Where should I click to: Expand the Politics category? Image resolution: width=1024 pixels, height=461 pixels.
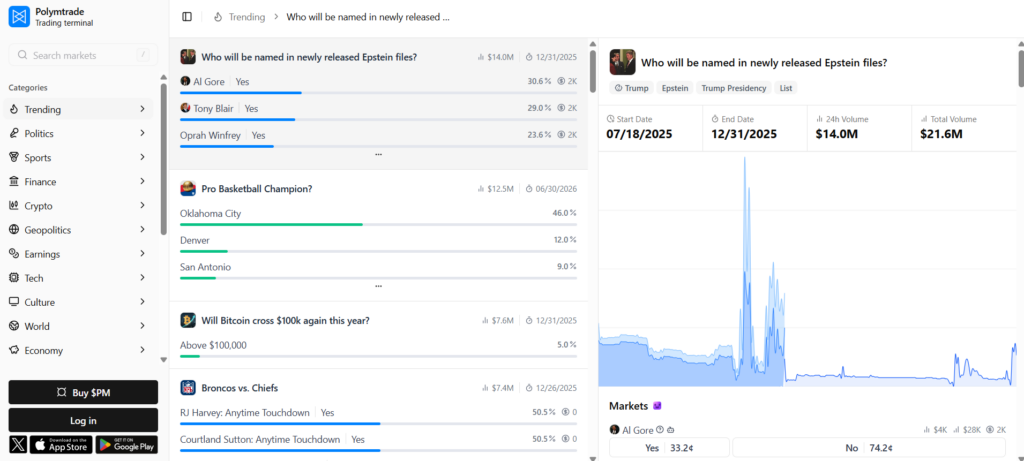coord(79,134)
